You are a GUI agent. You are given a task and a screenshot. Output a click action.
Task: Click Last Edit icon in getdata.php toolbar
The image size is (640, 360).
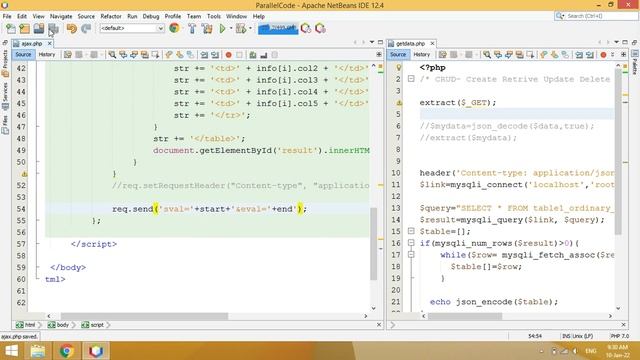[x=443, y=55]
